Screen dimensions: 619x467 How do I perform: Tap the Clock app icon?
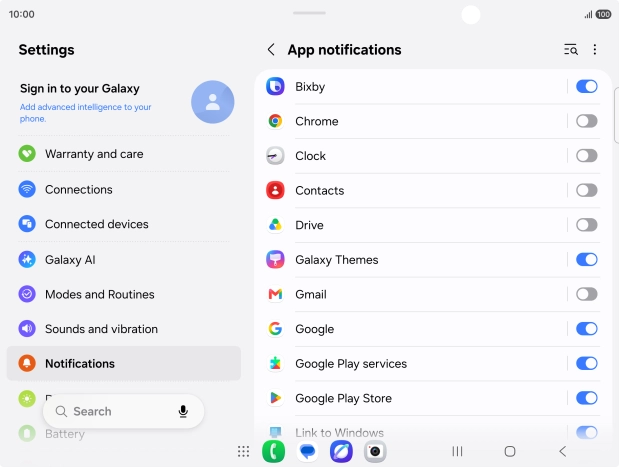275,156
